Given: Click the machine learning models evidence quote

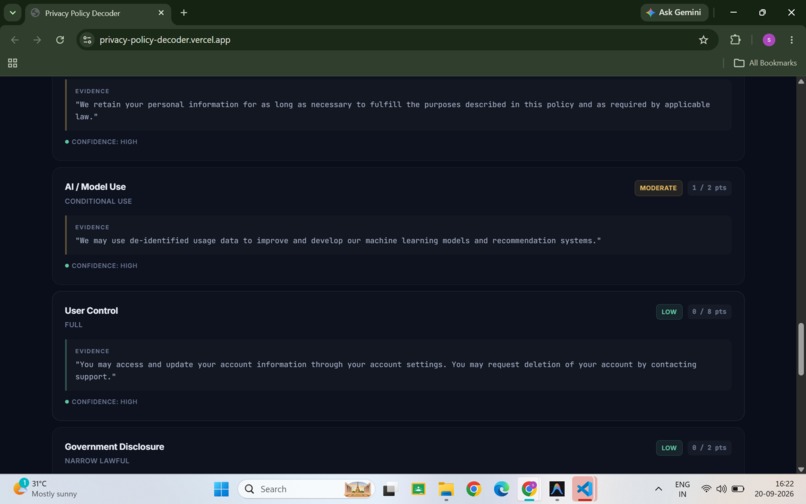Looking at the screenshot, I should (x=338, y=240).
